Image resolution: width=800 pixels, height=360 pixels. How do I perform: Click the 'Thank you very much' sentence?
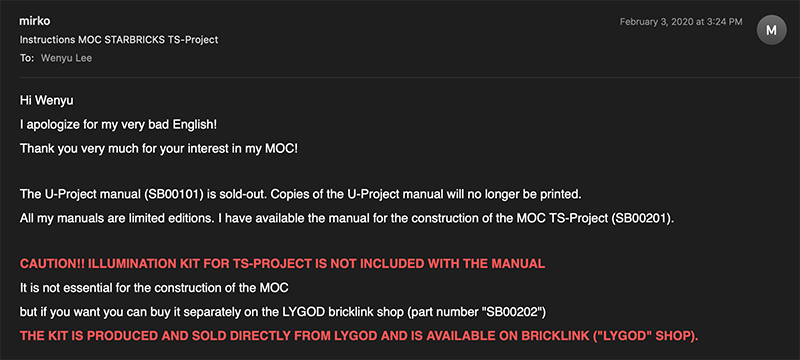pos(159,148)
